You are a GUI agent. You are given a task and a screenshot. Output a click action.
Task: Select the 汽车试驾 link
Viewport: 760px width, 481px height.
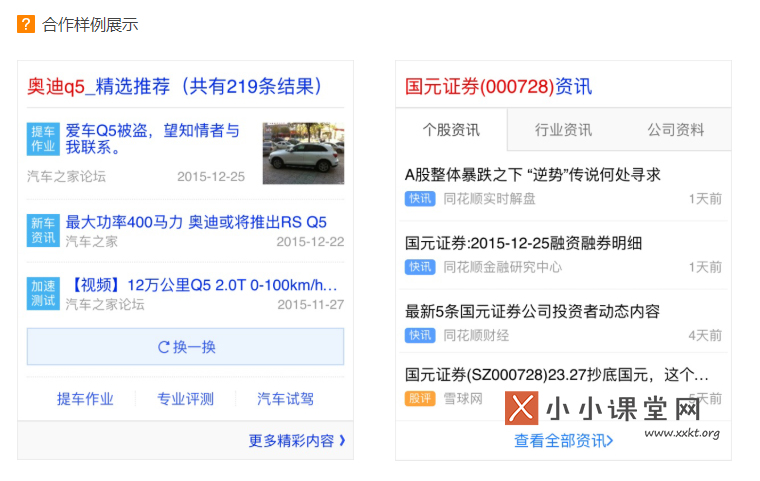[x=285, y=399]
